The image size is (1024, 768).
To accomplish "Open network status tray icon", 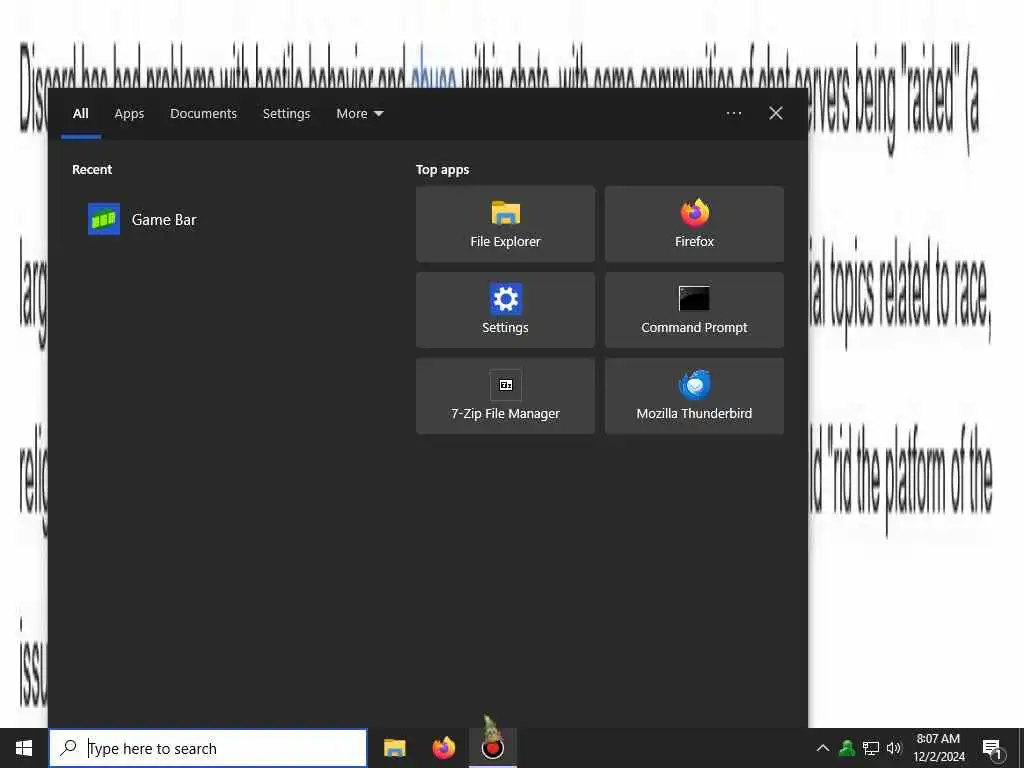I will 871,748.
